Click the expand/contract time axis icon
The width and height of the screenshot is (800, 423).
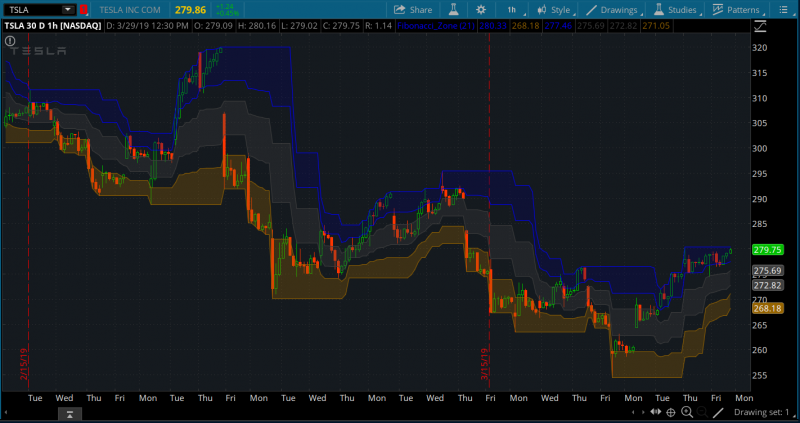656,412
